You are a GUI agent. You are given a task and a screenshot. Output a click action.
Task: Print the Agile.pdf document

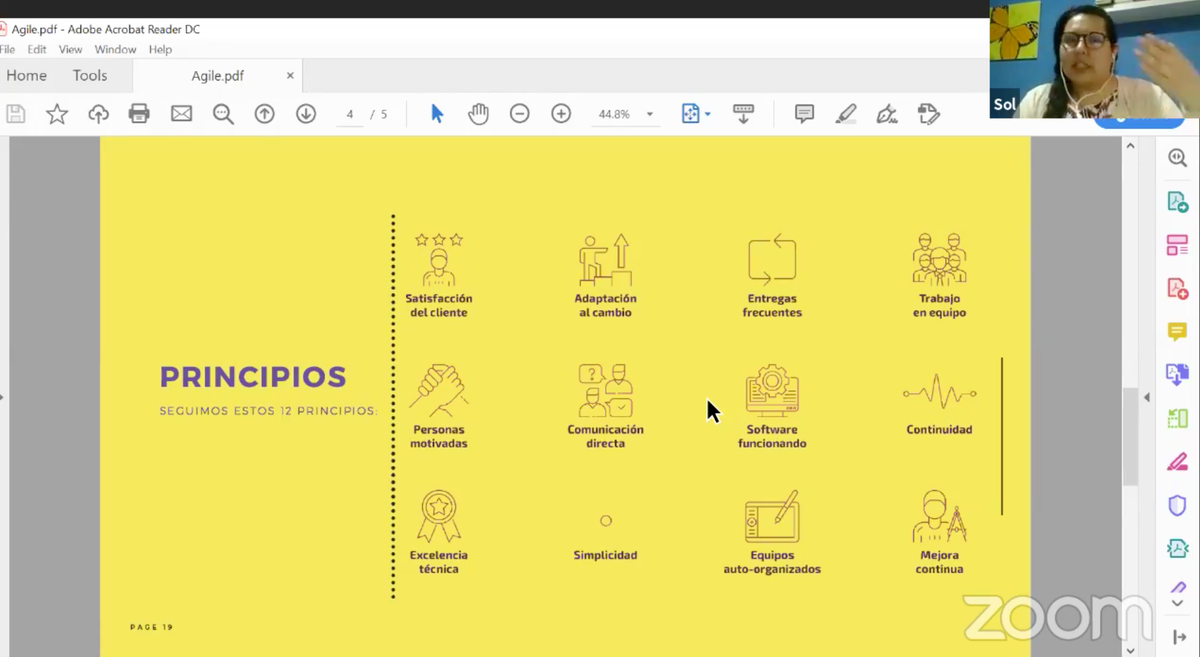[139, 114]
